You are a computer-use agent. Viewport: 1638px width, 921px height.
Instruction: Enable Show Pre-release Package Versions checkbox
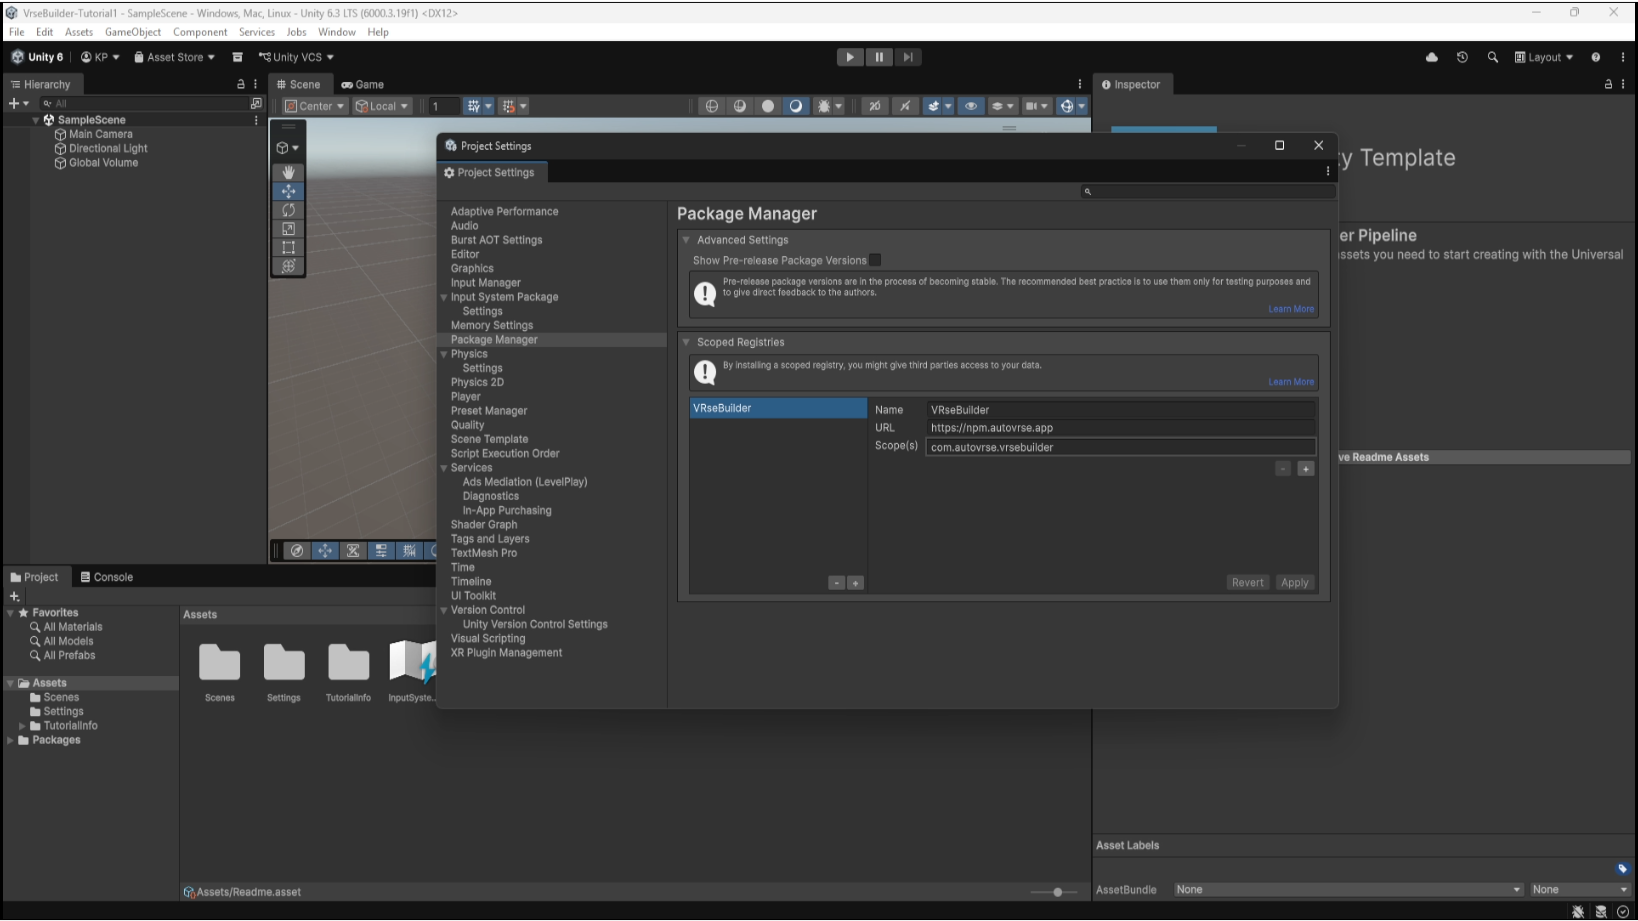(875, 260)
